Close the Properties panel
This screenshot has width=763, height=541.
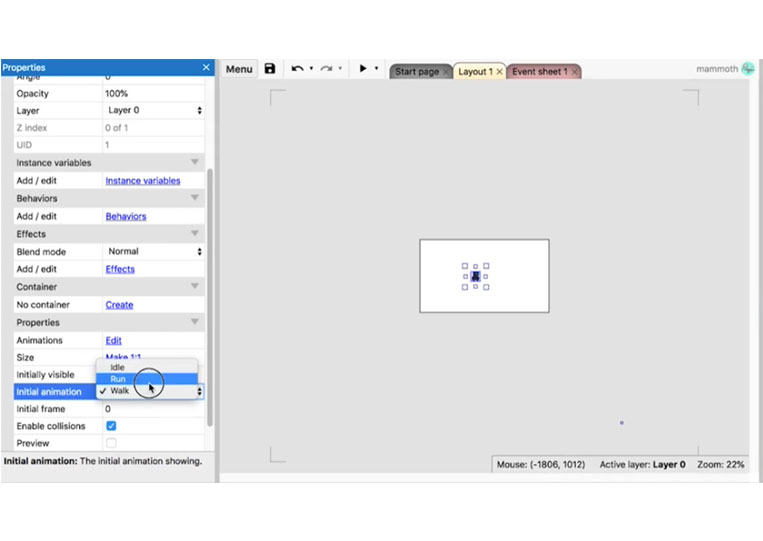pos(206,67)
